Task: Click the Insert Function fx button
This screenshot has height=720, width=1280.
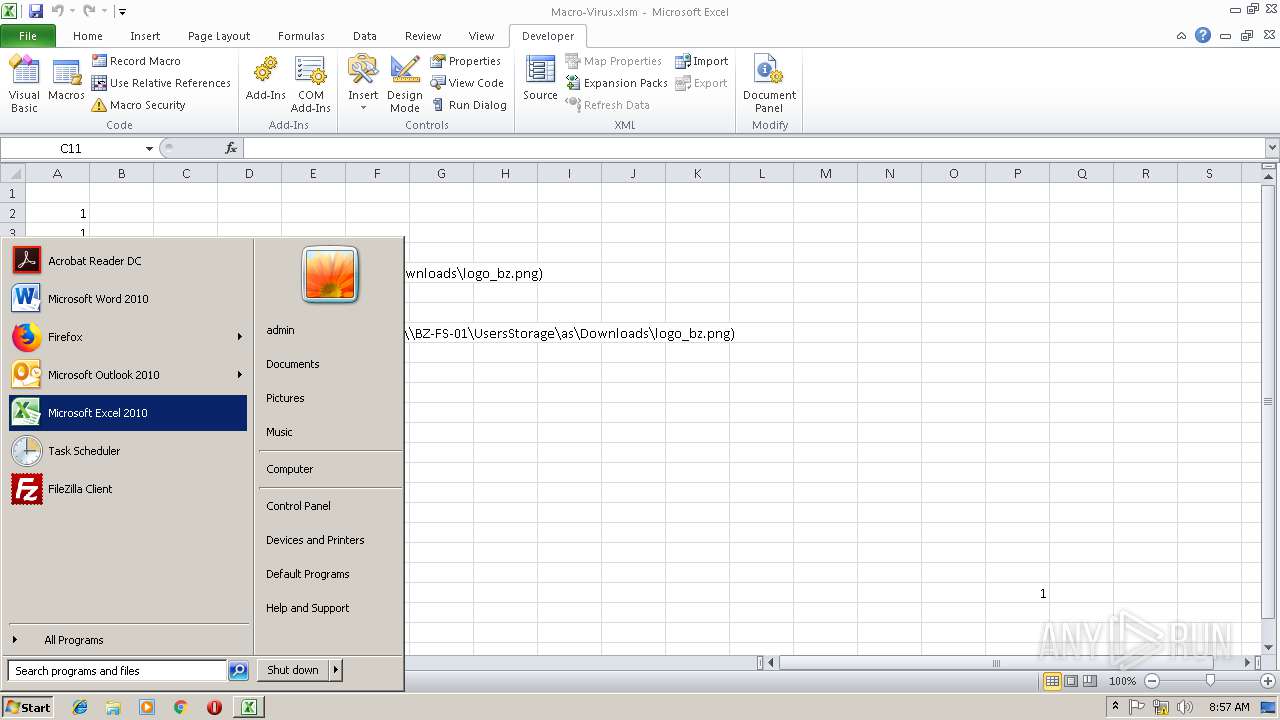Action: pyautogui.click(x=231, y=148)
